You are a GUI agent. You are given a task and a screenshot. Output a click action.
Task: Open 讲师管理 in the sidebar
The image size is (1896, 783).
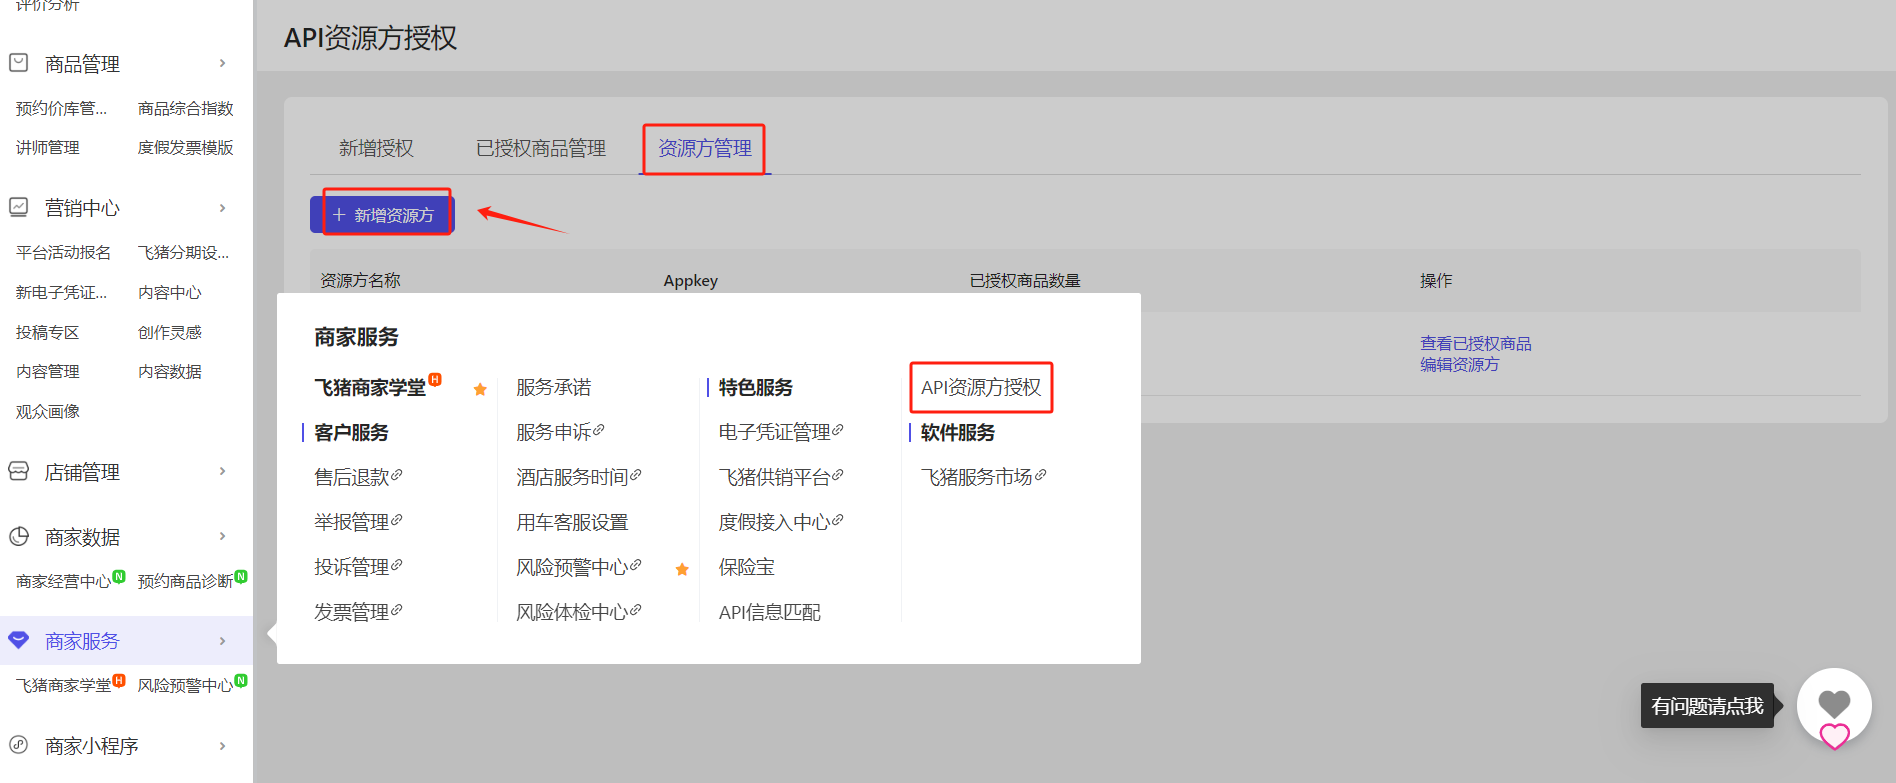(48, 147)
